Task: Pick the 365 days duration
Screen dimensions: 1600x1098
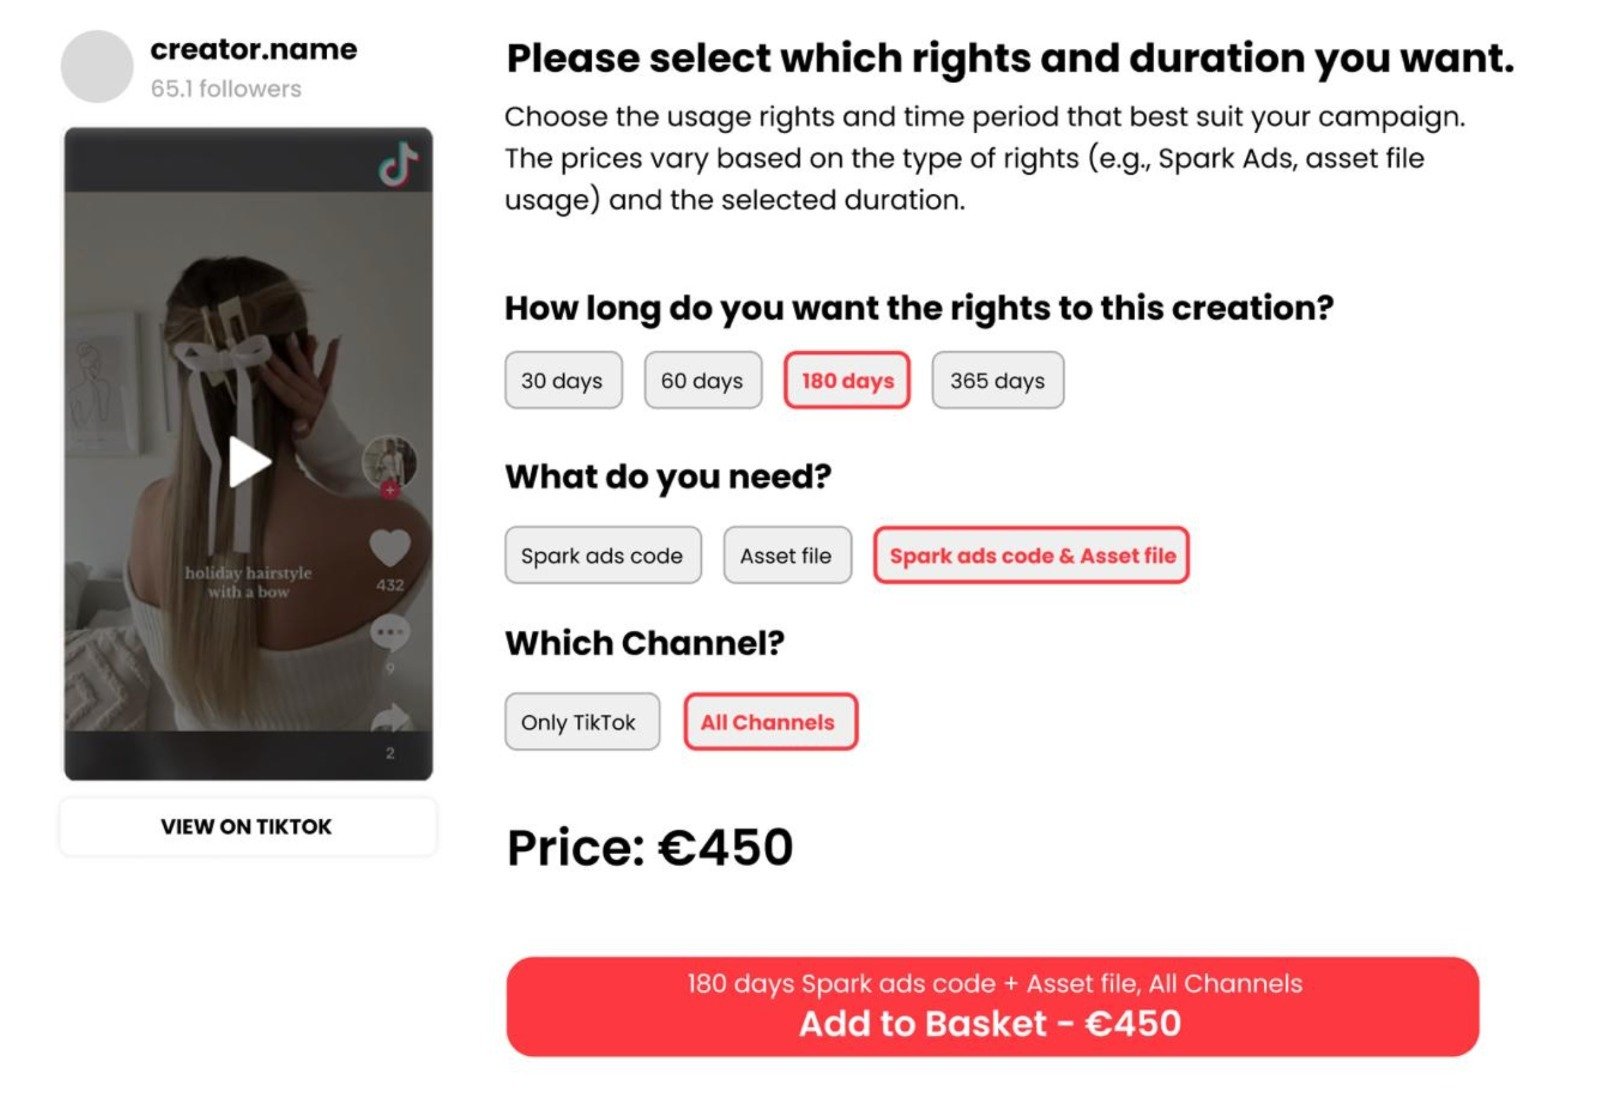Action: click(997, 381)
